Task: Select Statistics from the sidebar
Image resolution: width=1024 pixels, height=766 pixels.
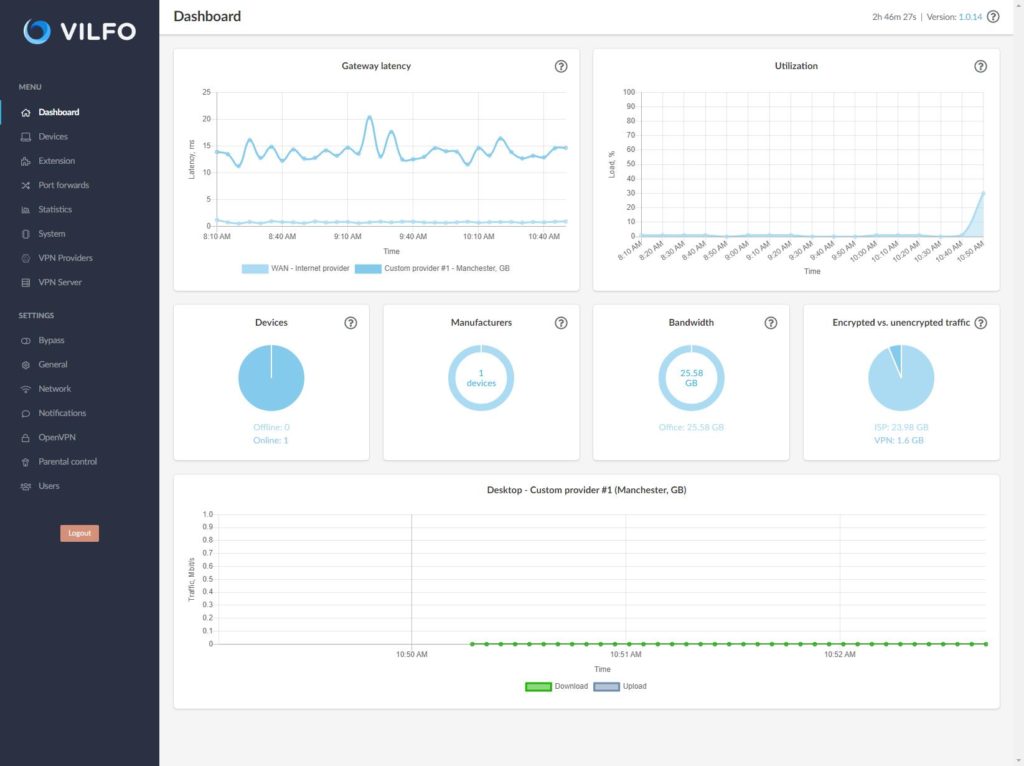Action: tap(55, 209)
